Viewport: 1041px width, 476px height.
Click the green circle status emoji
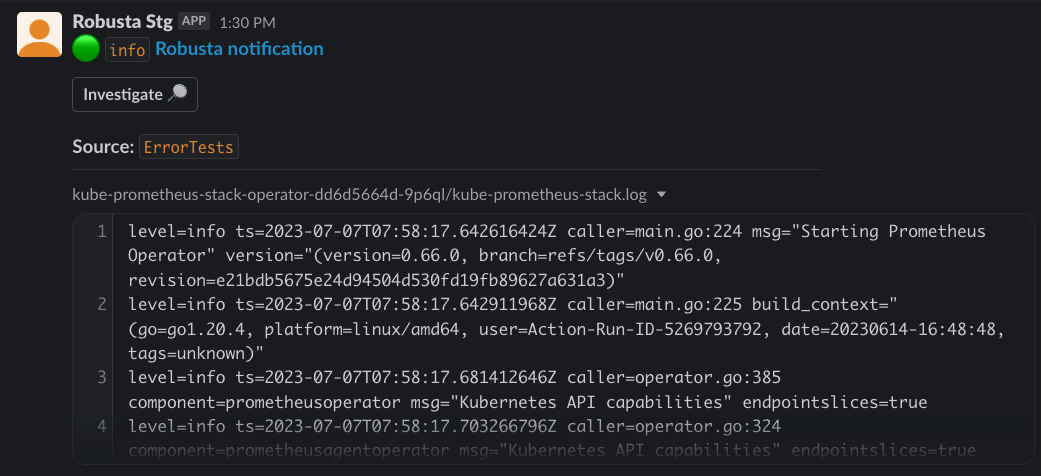86,49
